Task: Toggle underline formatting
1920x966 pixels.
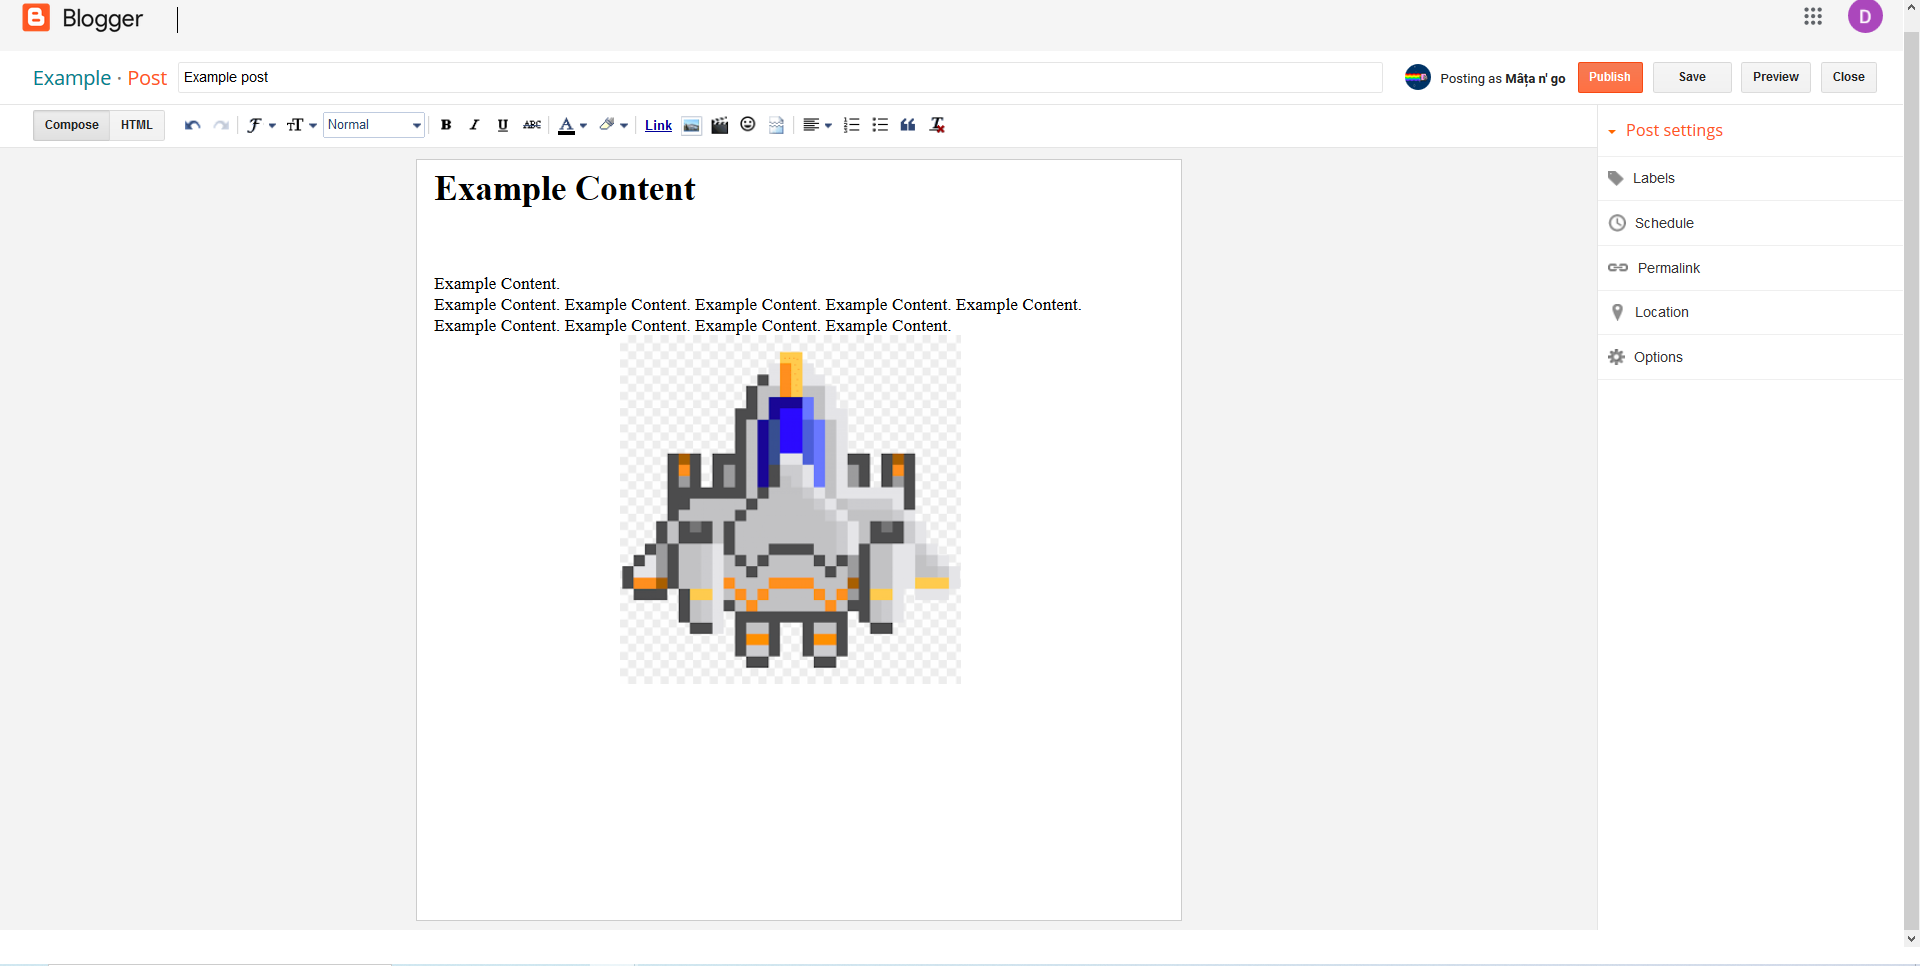Action: [502, 125]
